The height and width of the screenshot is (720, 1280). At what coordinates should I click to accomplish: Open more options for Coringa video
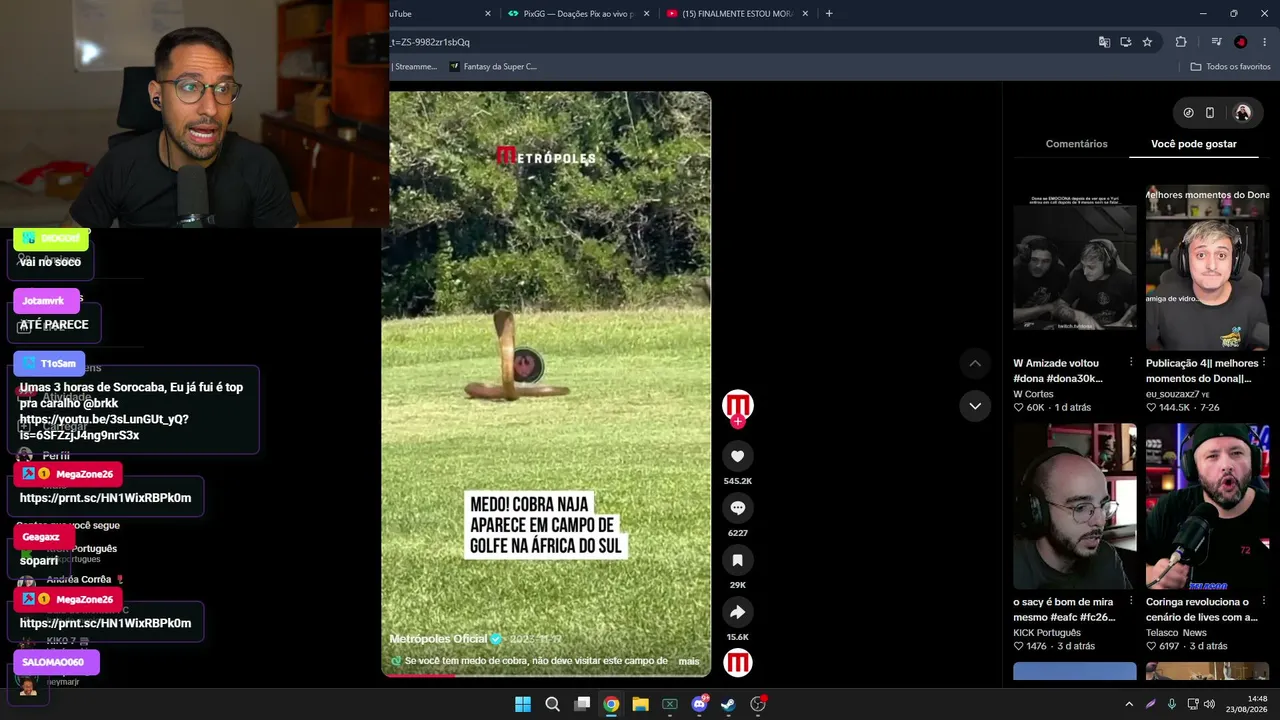click(x=1264, y=601)
